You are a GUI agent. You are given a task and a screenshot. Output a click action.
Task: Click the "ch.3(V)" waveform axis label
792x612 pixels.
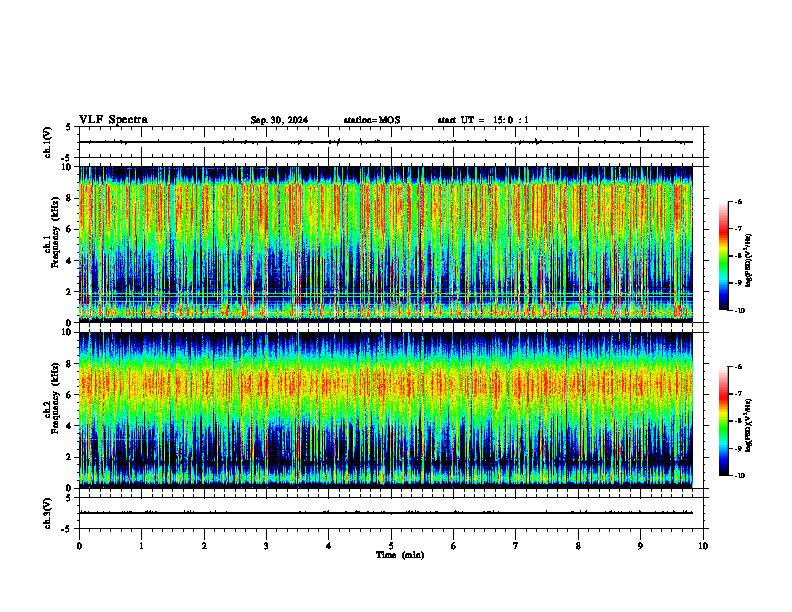(47, 513)
